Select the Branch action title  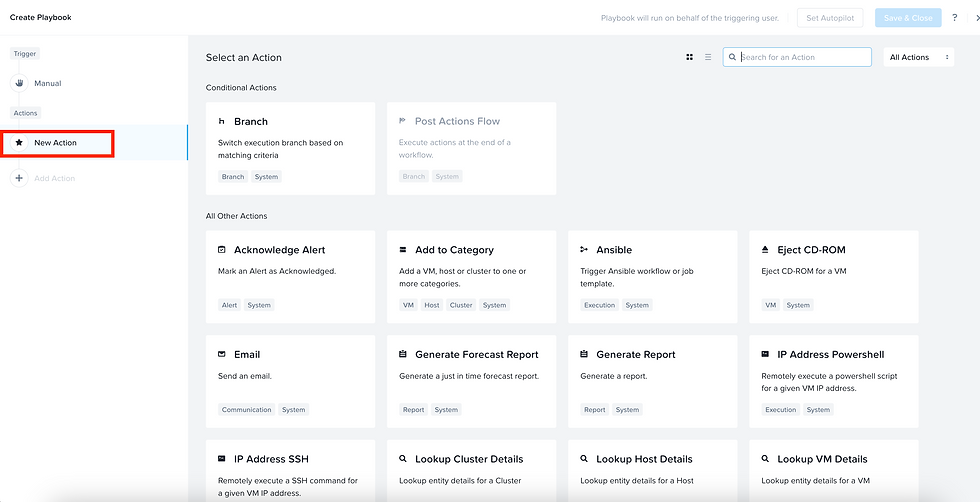pyautogui.click(x=251, y=121)
